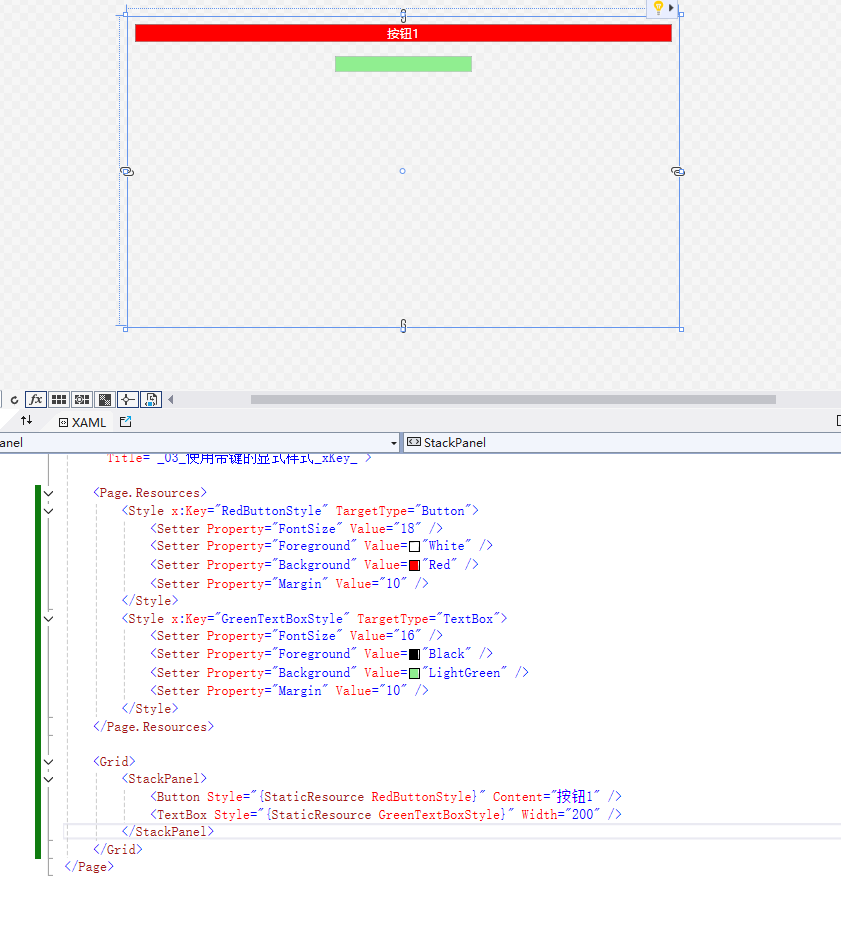Toggle the disable project code button
Screen dimensions: 841x935
151,400
